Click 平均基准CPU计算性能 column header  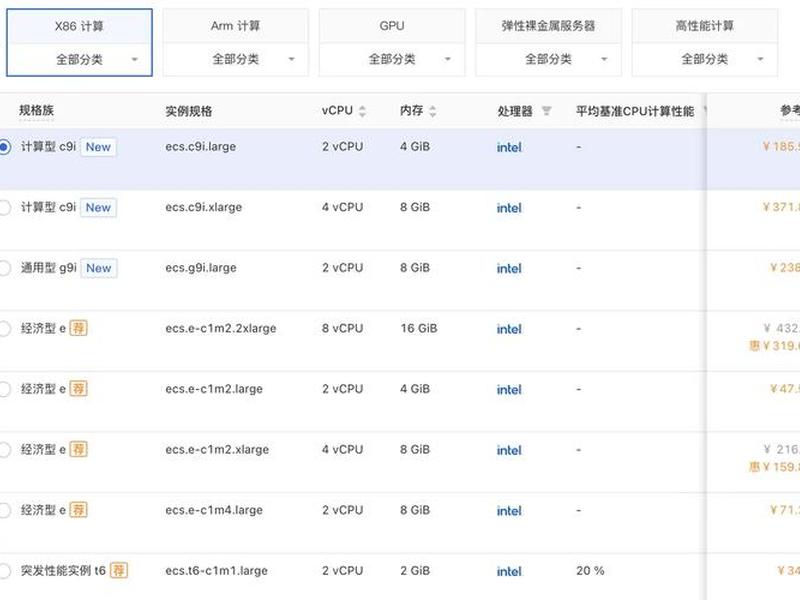(635, 111)
